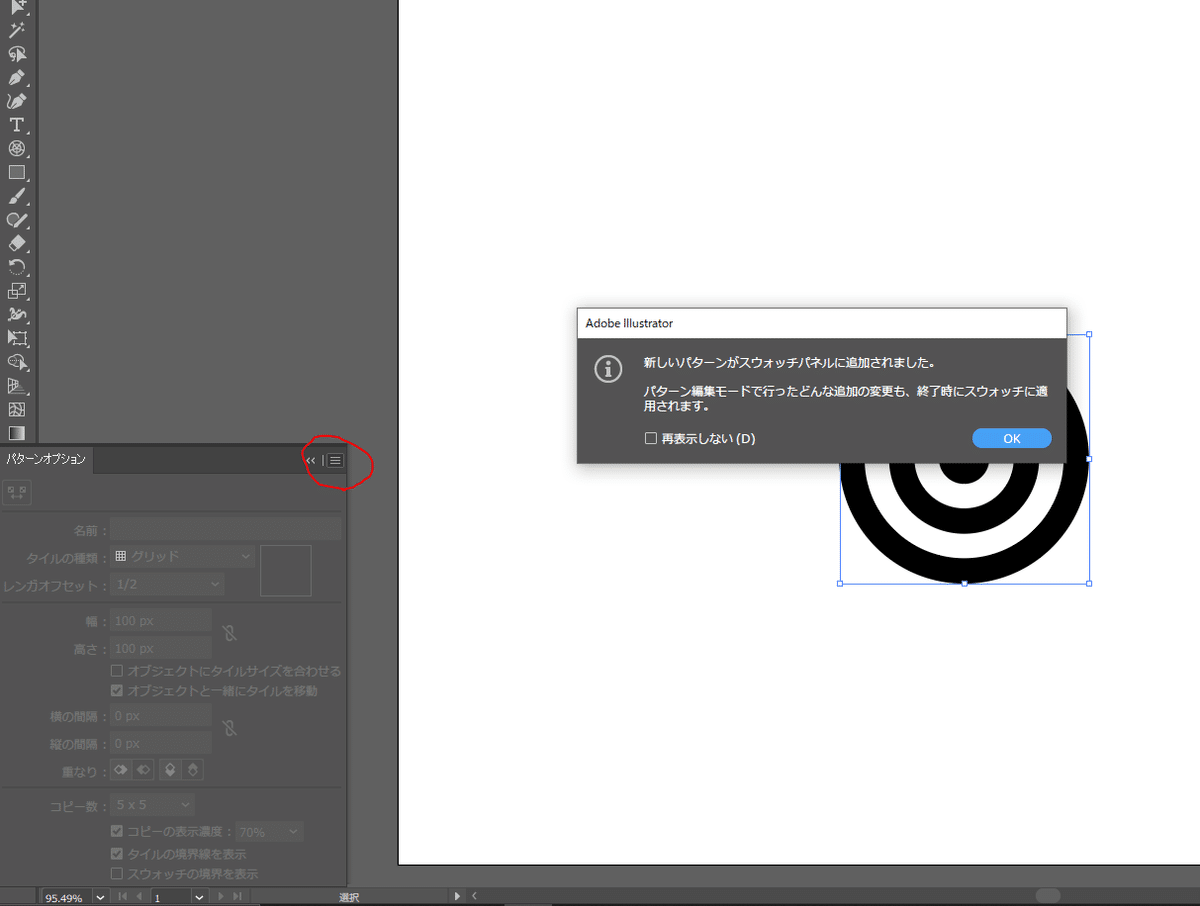Select the パターンオプション panel tab
Image resolution: width=1200 pixels, height=906 pixels.
(46, 460)
